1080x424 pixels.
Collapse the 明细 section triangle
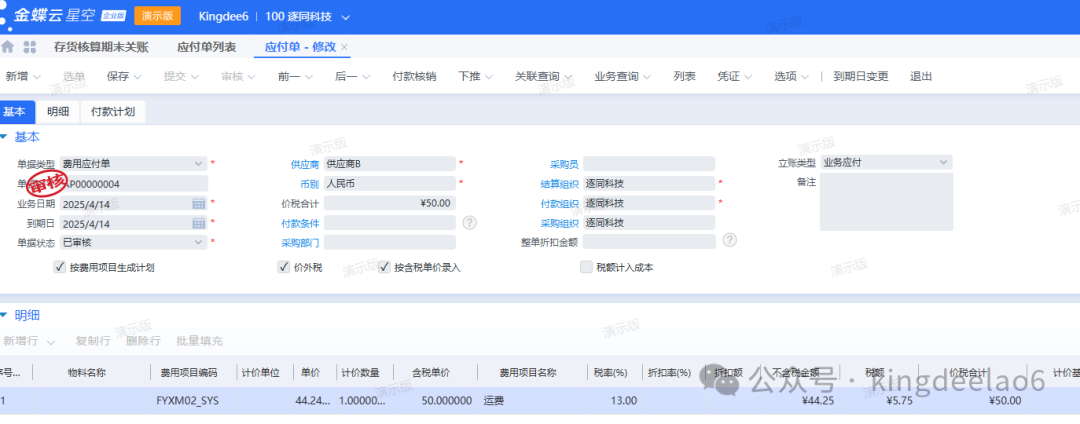5,315
